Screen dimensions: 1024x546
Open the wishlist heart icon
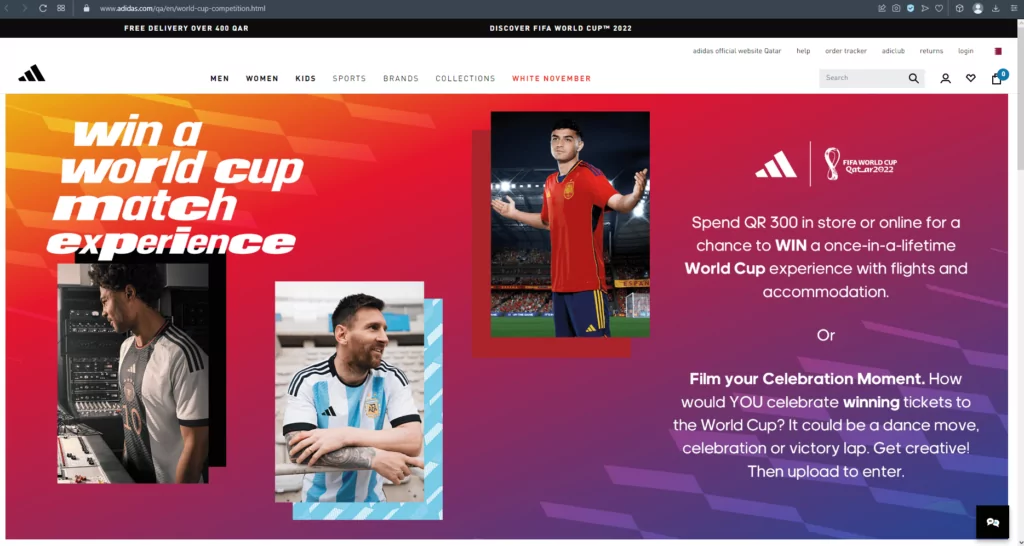click(970, 78)
